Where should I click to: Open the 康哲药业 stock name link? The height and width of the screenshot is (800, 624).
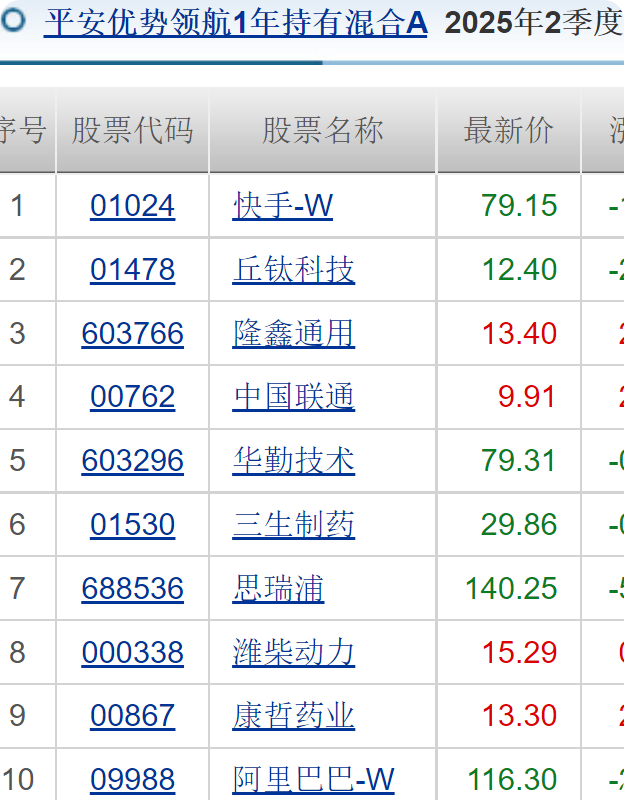coord(293,715)
